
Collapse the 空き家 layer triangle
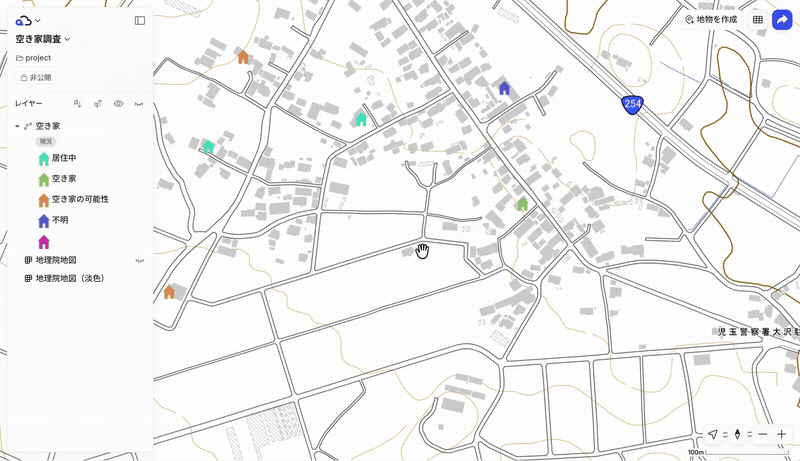[x=17, y=126]
